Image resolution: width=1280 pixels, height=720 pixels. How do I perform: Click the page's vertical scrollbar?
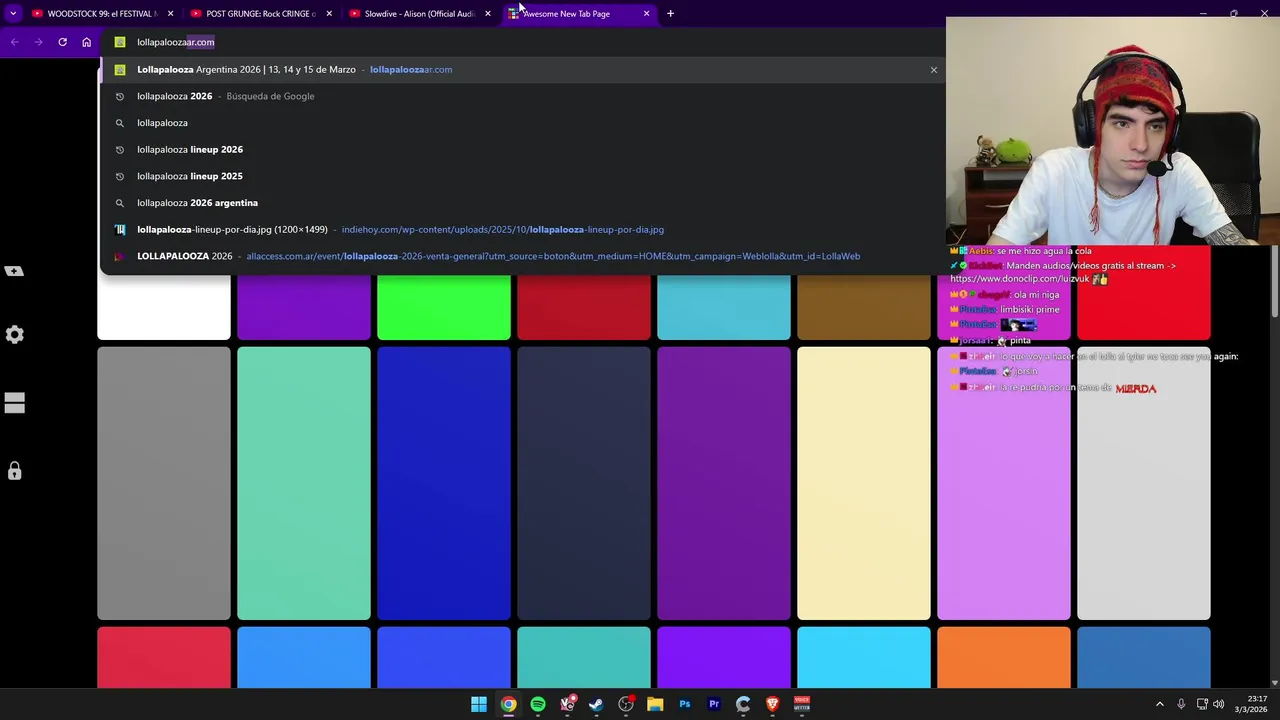[x=1274, y=282]
